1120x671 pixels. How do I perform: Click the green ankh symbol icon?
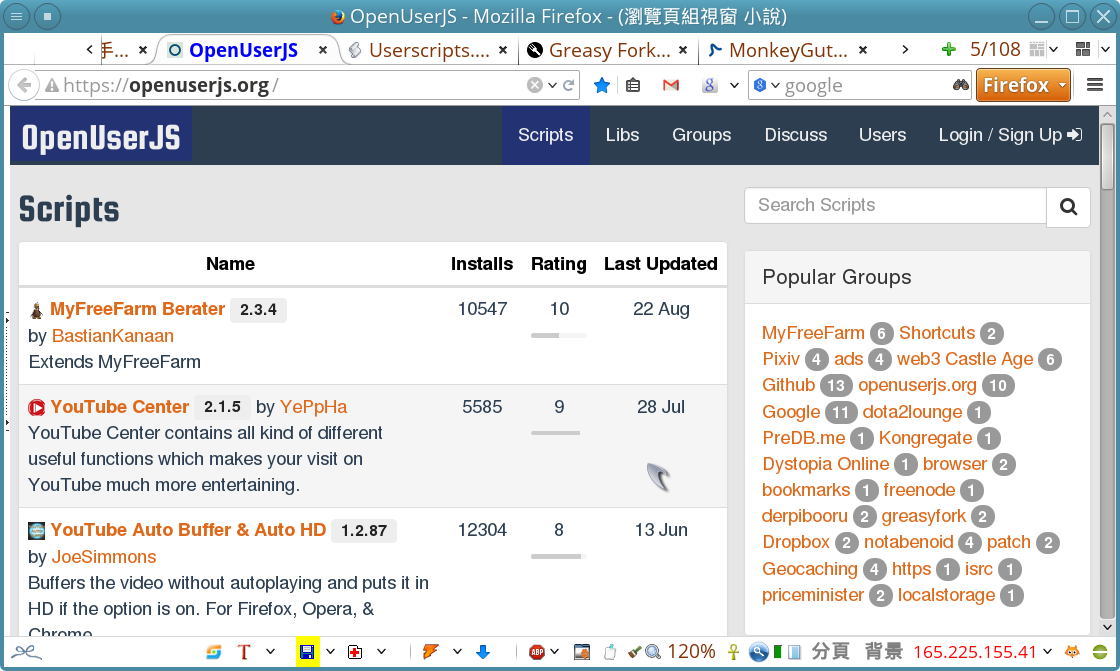pos(733,652)
